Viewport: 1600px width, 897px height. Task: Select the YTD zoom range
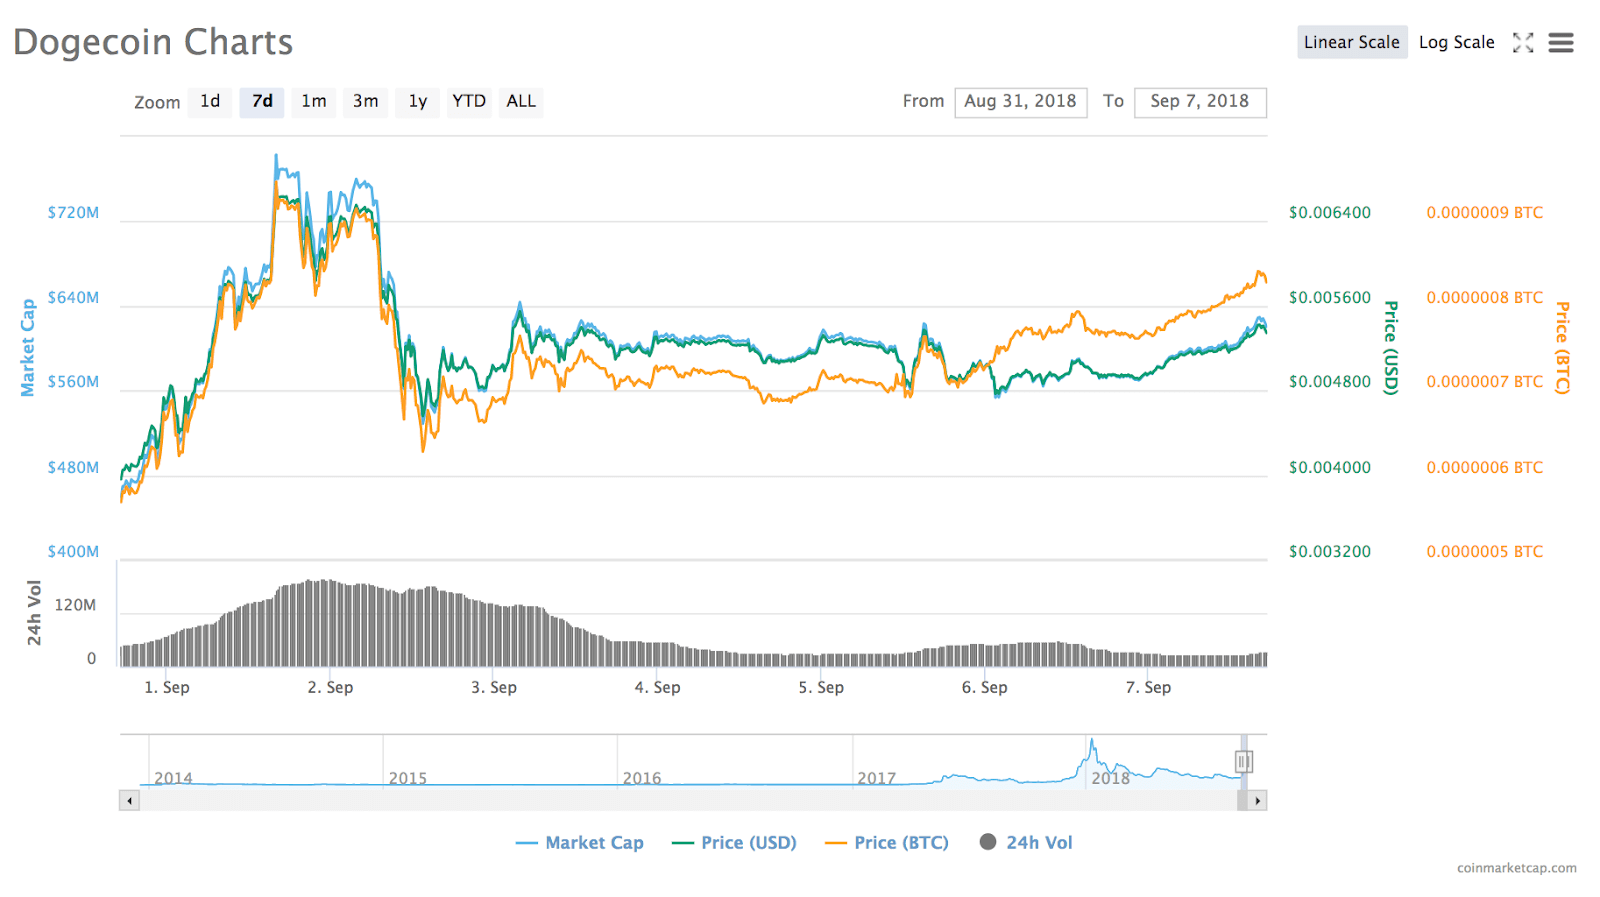pyautogui.click(x=469, y=102)
